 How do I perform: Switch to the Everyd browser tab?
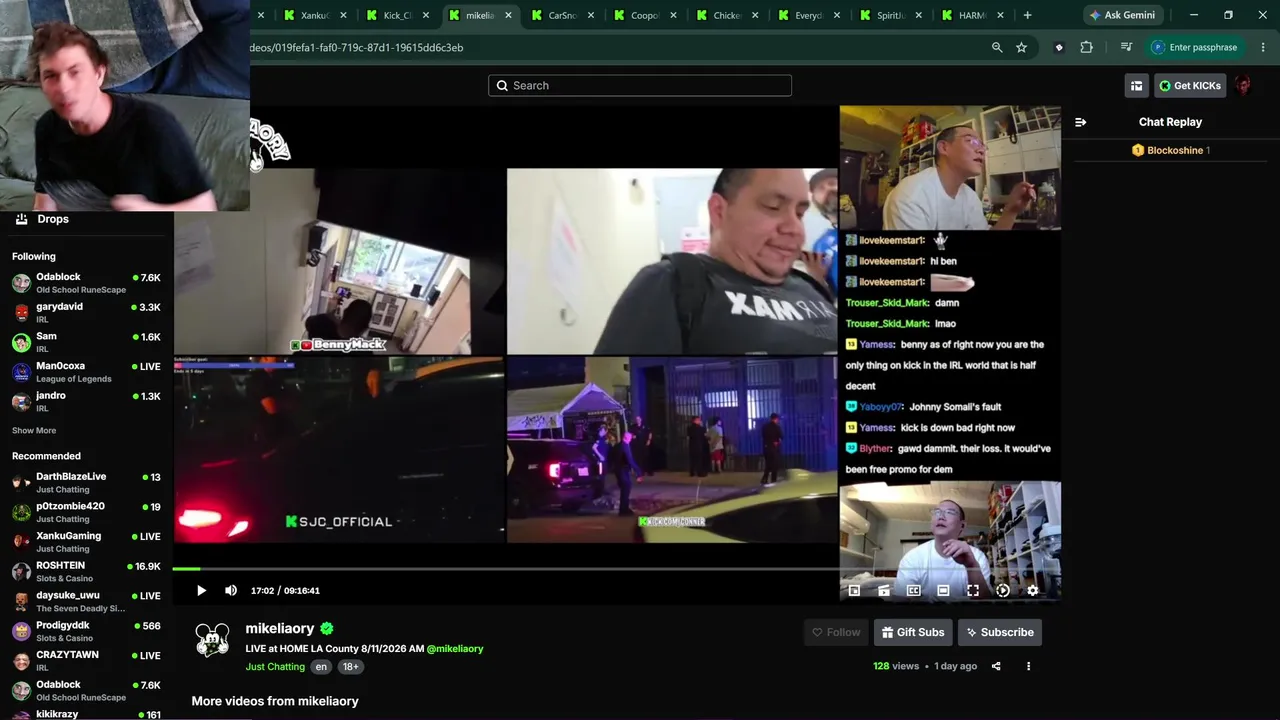[808, 15]
